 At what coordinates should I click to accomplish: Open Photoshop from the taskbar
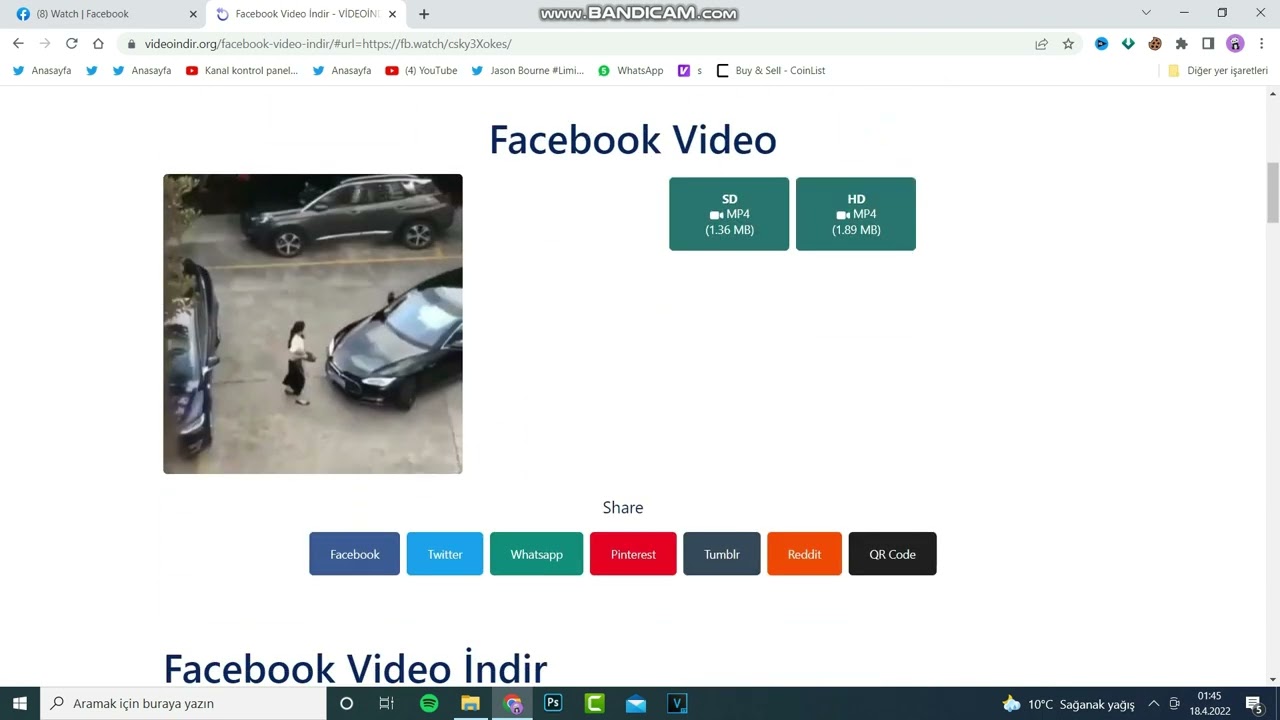pos(553,703)
